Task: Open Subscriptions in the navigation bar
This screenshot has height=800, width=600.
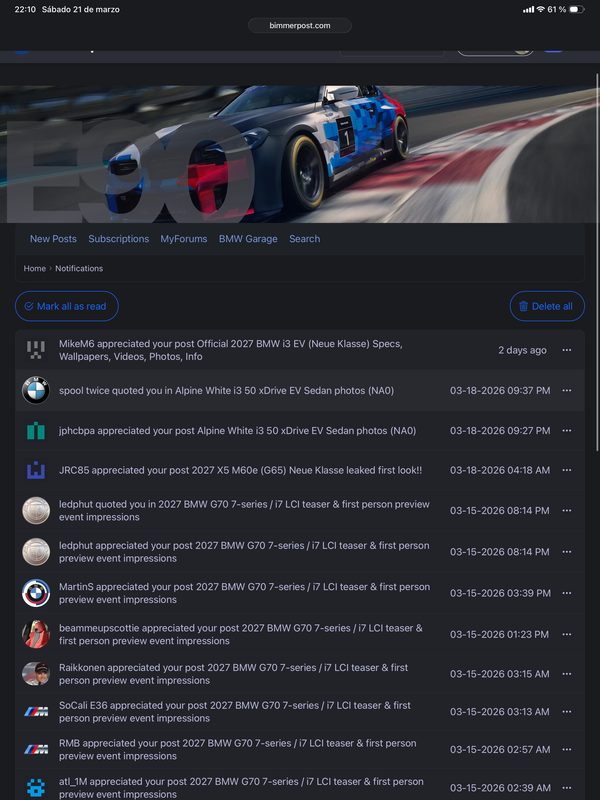Action: [118, 239]
